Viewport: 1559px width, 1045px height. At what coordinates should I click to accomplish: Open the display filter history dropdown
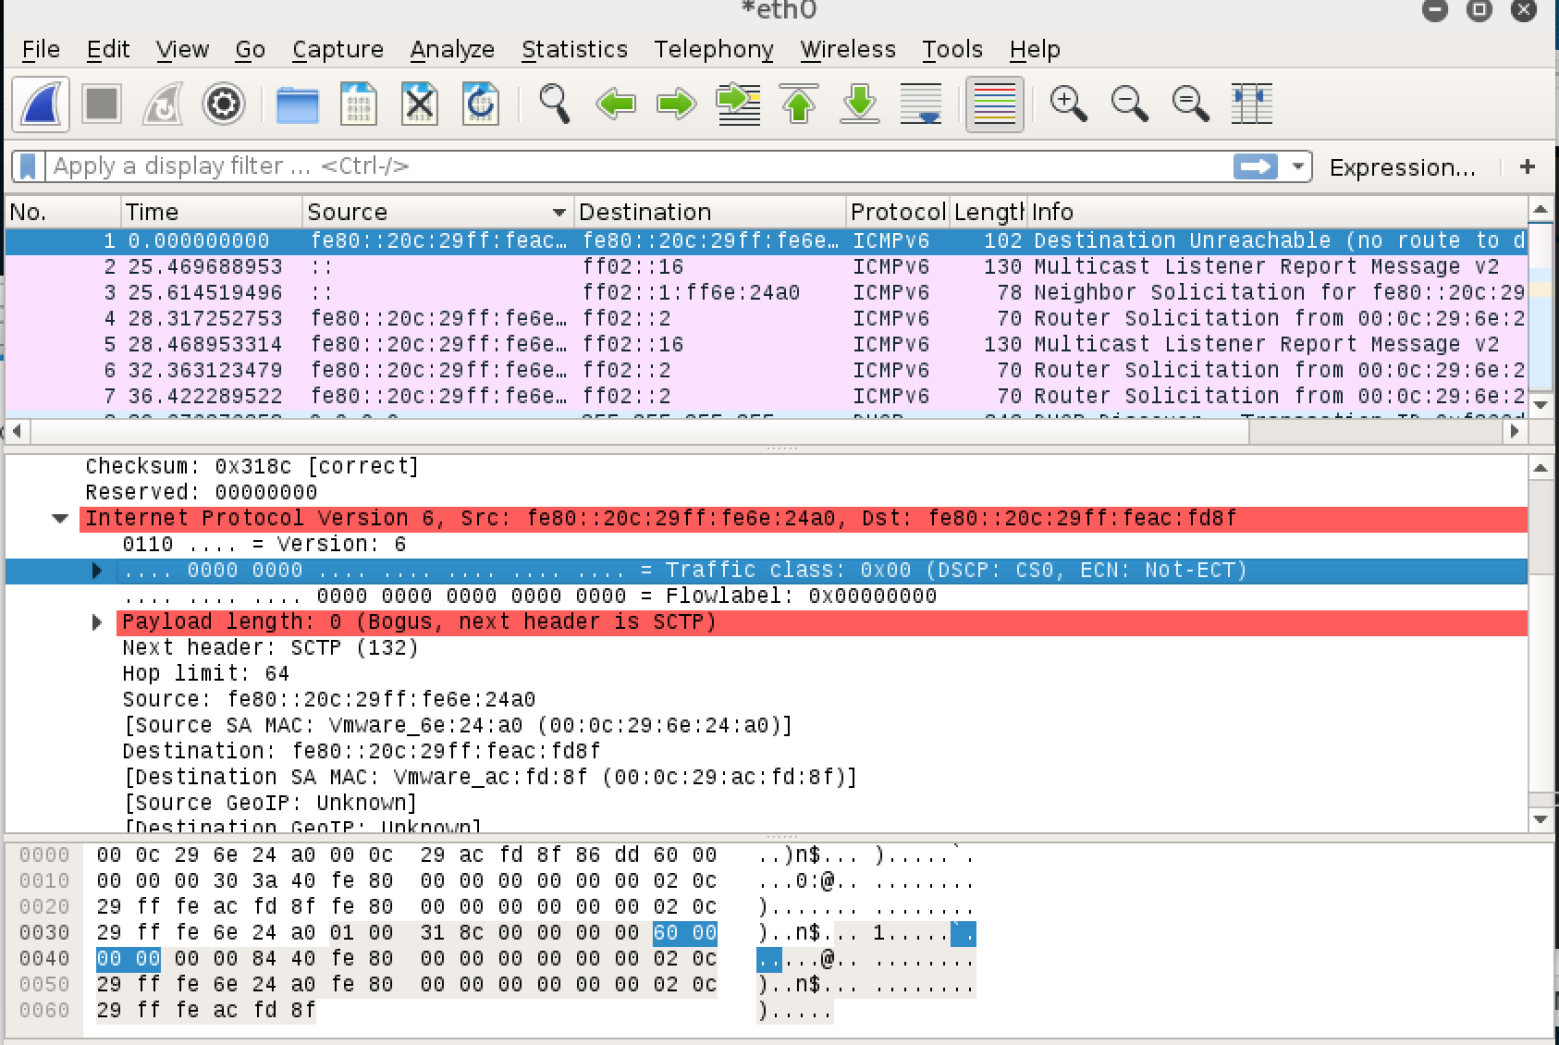1298,166
